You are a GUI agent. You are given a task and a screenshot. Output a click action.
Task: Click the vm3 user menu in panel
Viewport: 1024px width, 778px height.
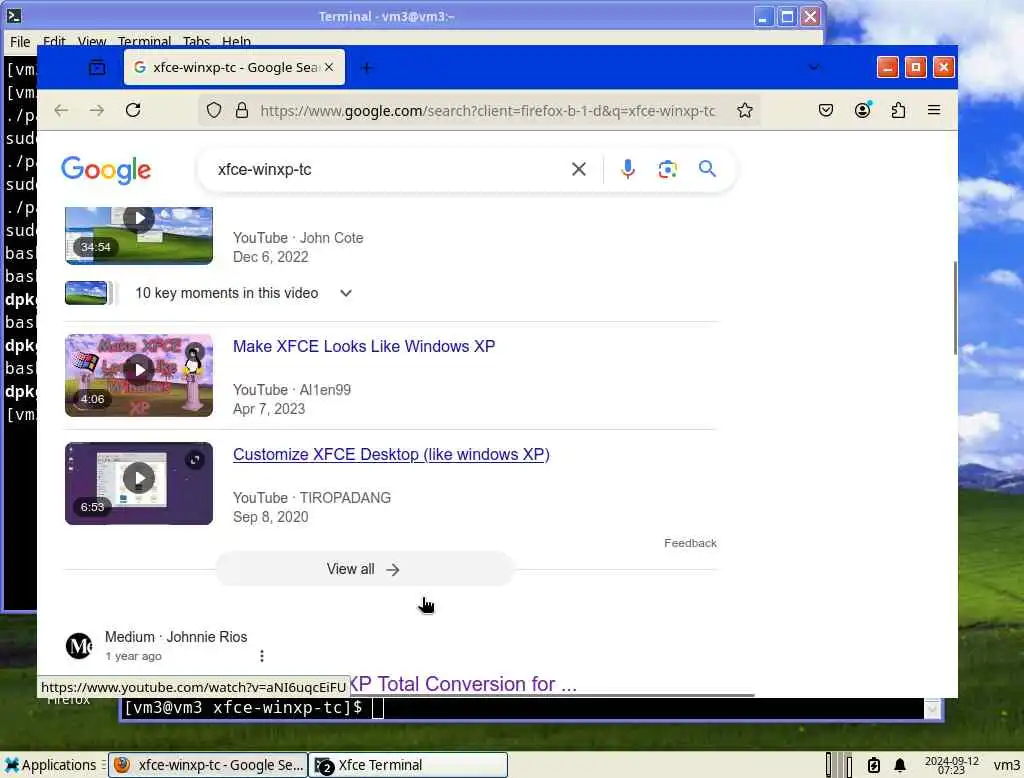tap(1006, 765)
